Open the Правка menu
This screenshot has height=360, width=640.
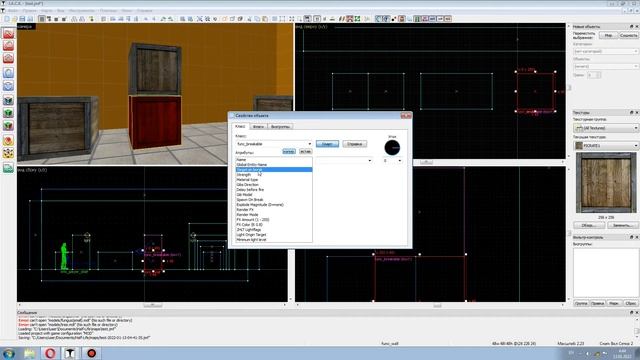29,11
